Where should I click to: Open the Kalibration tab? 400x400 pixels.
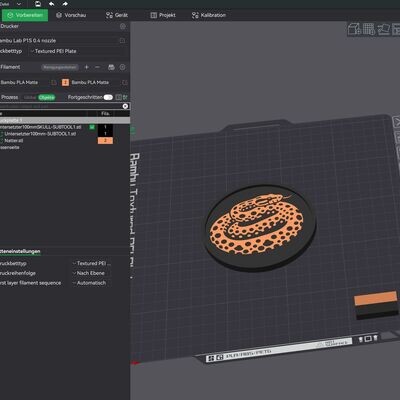point(209,15)
